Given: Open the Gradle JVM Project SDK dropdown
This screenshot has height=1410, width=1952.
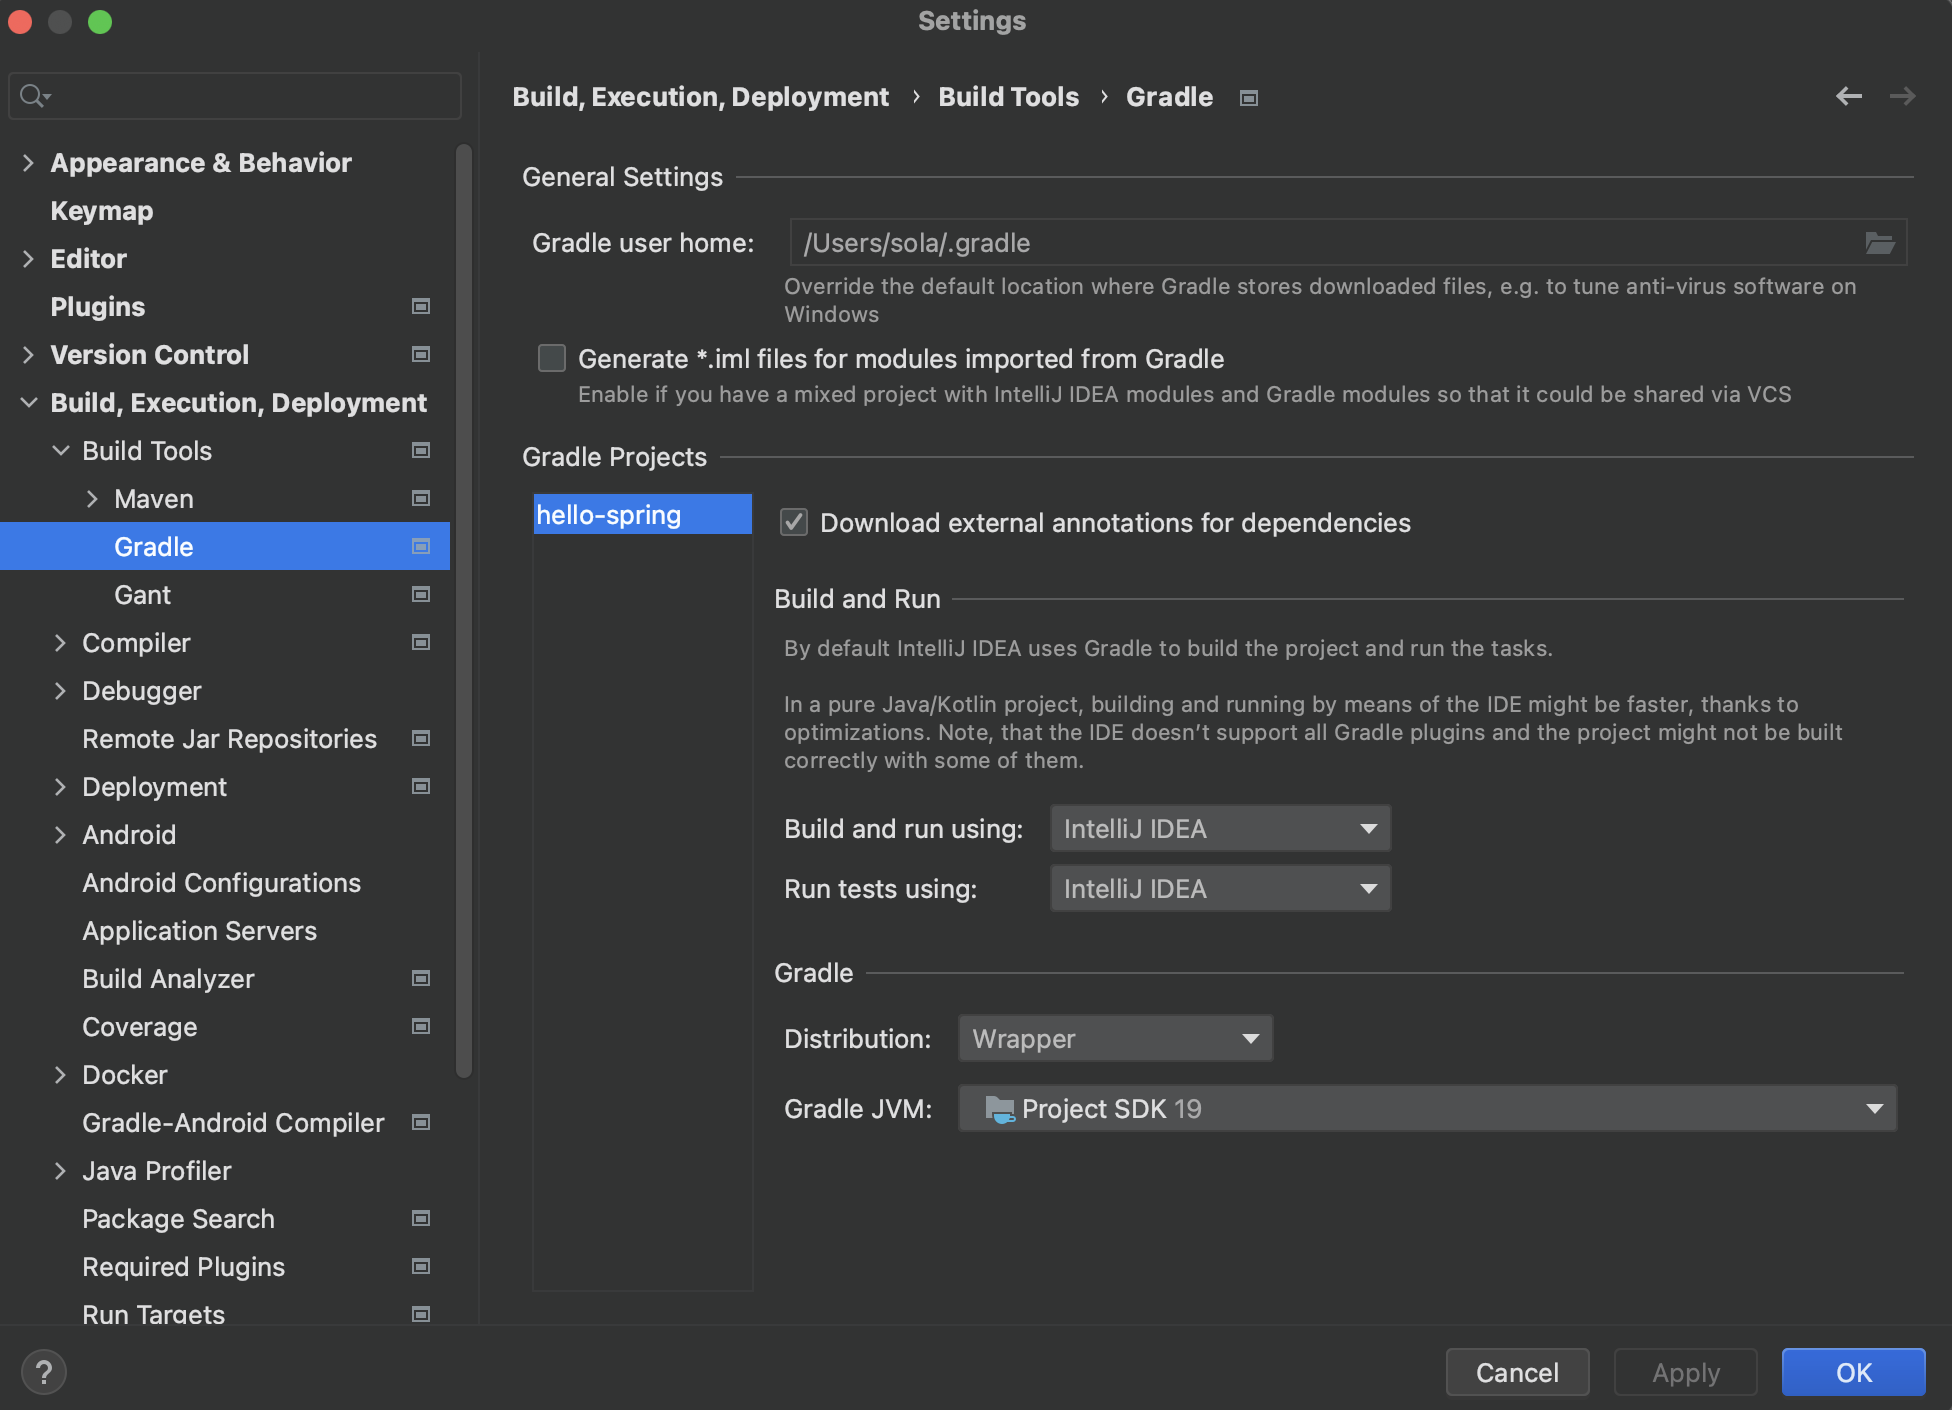Looking at the screenshot, I should [x=1426, y=1109].
